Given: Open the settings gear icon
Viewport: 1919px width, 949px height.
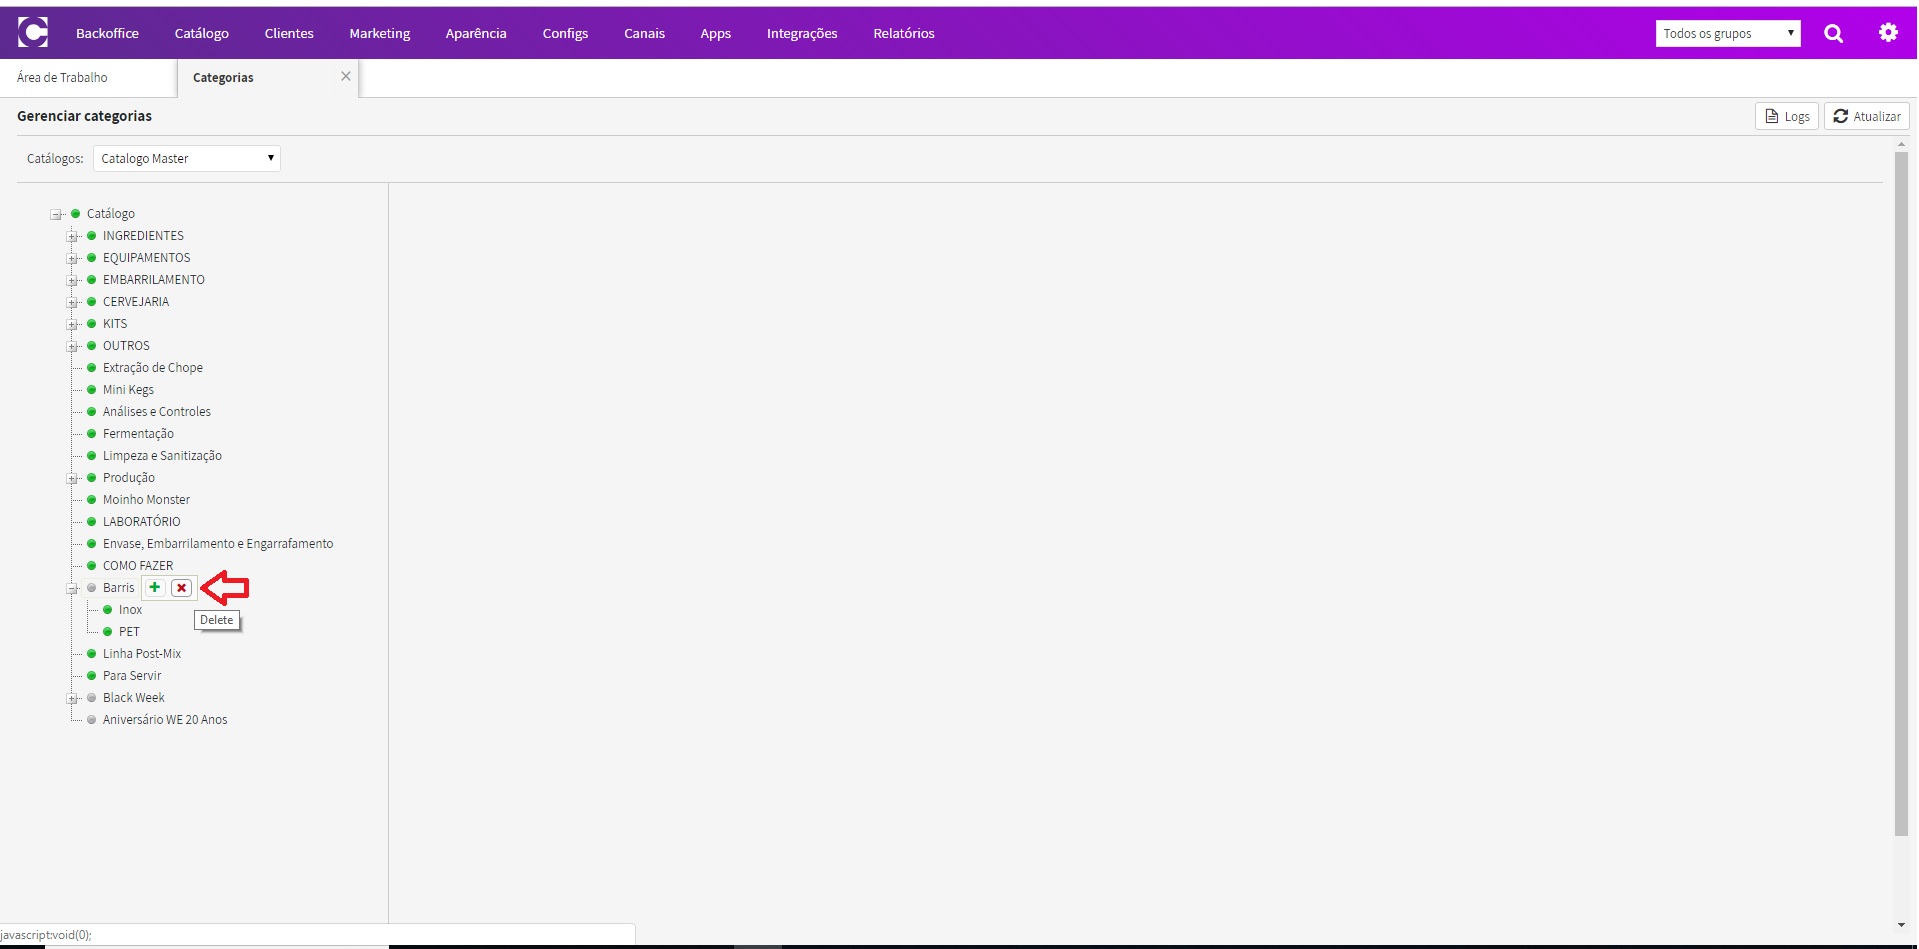Looking at the screenshot, I should point(1888,32).
